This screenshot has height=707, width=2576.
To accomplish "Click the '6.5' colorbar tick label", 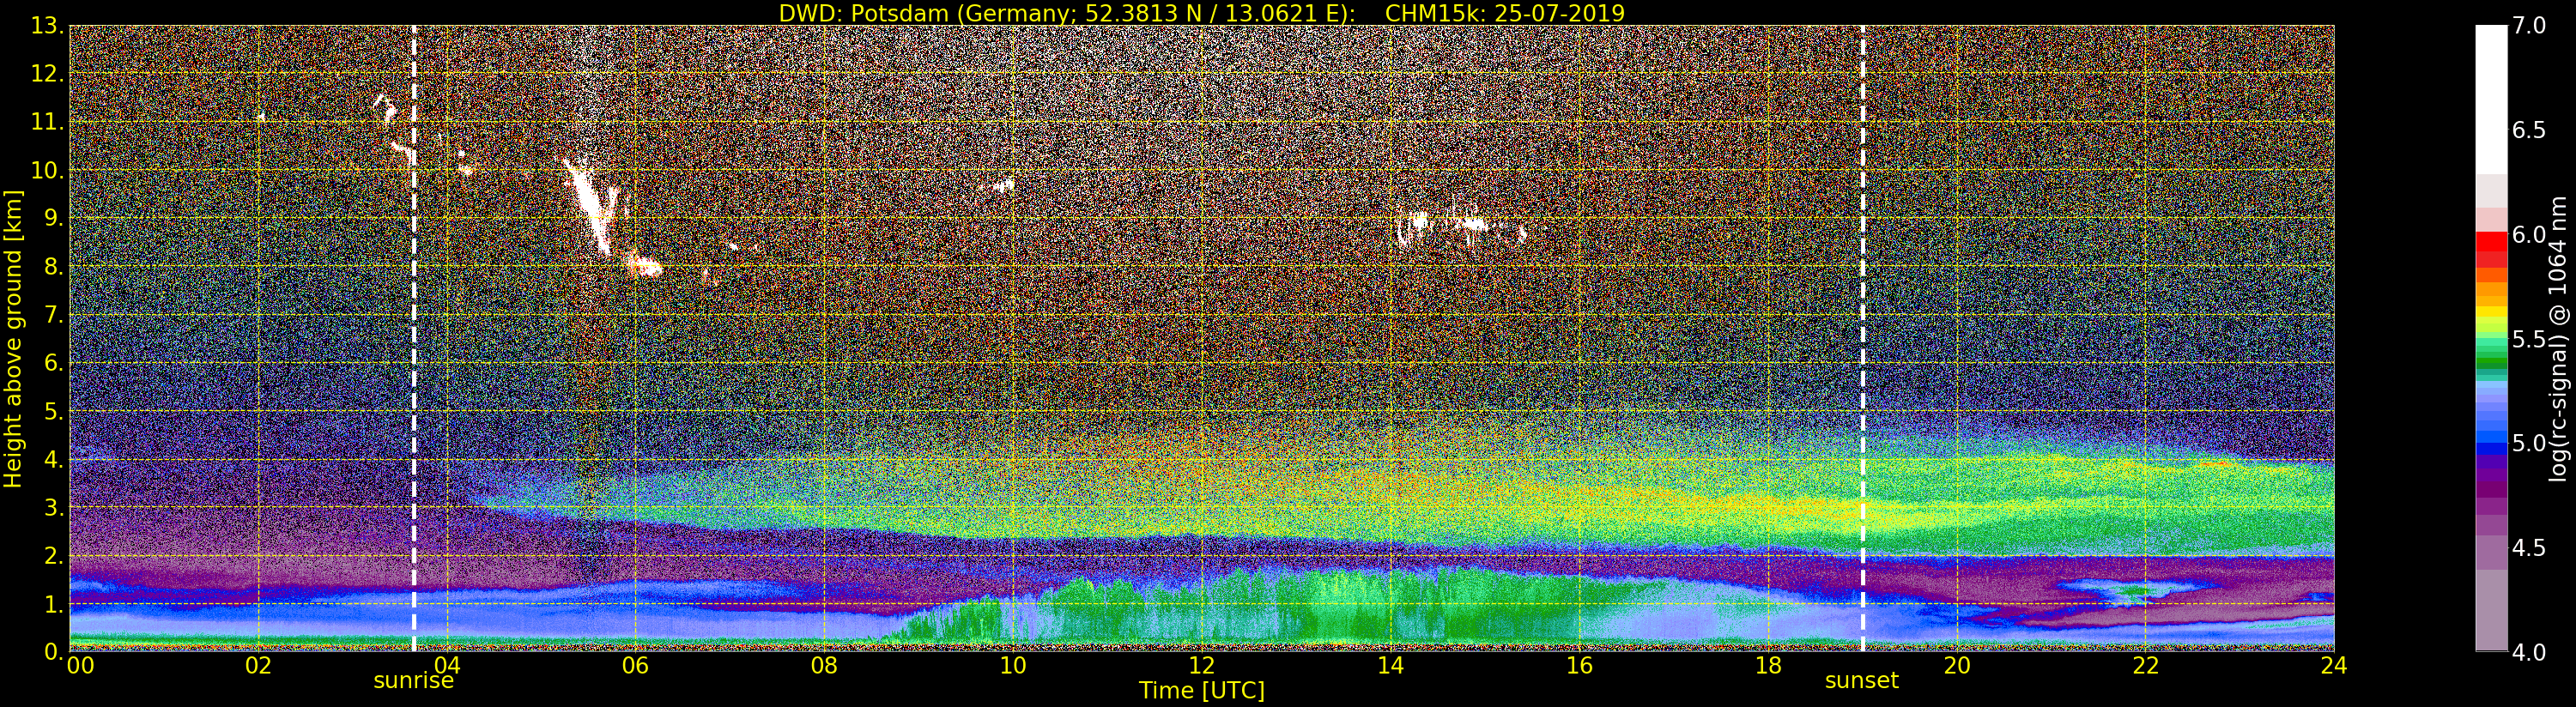I will pos(2529,130).
